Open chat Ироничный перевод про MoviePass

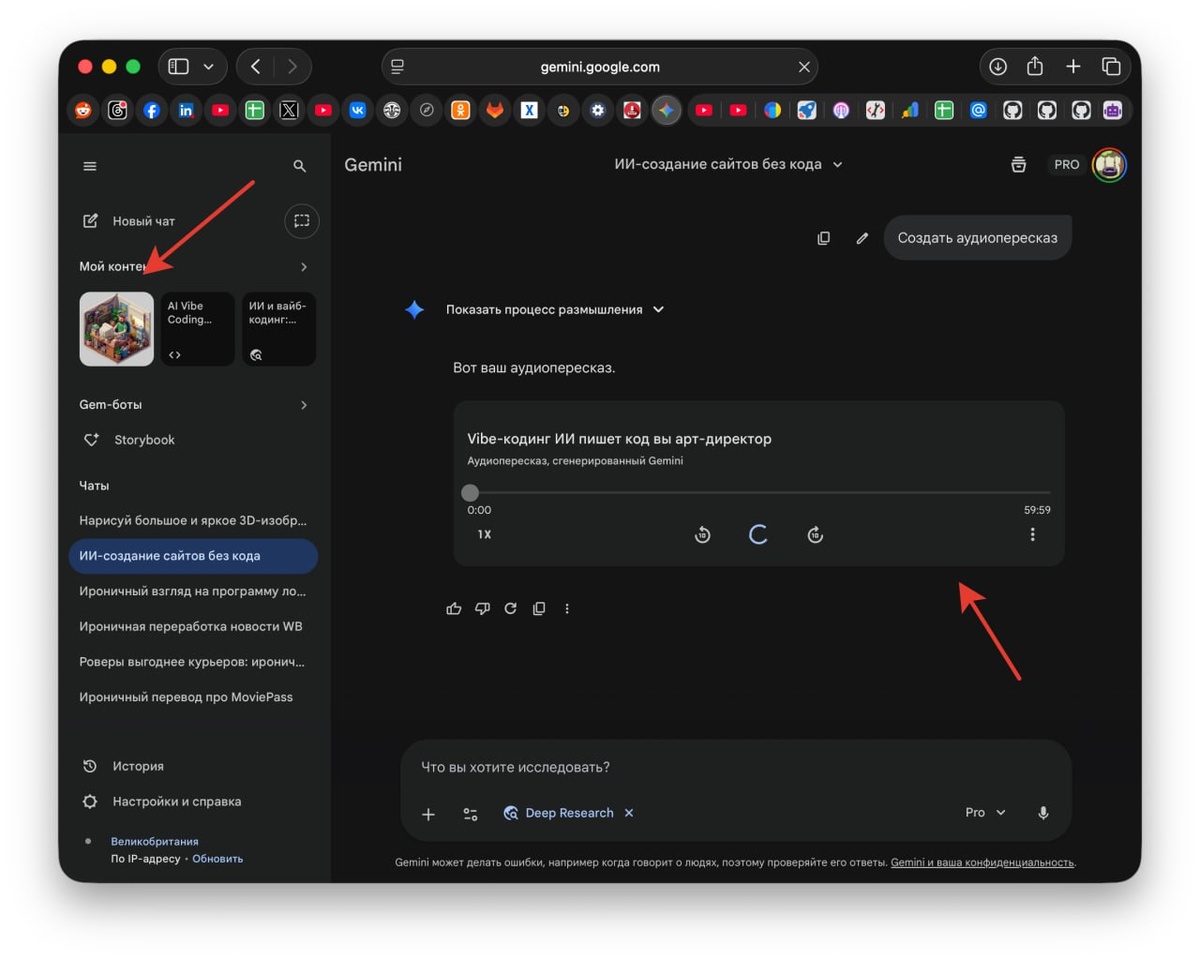[x=193, y=697]
